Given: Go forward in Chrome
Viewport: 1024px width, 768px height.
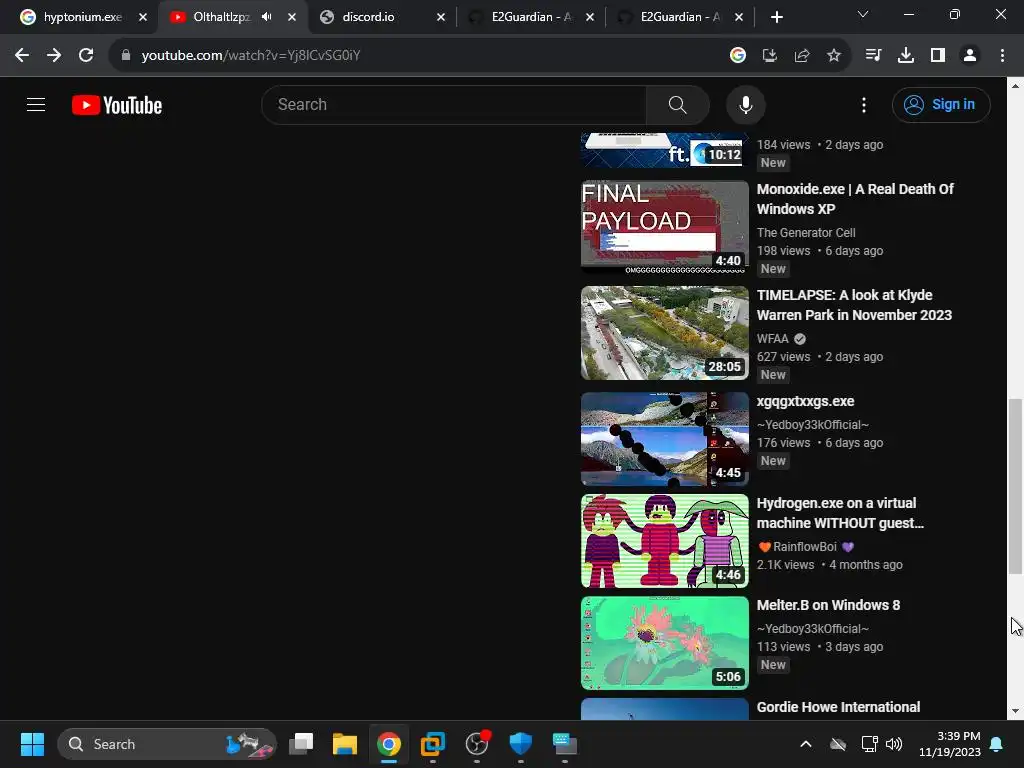Looking at the screenshot, I should [54, 56].
